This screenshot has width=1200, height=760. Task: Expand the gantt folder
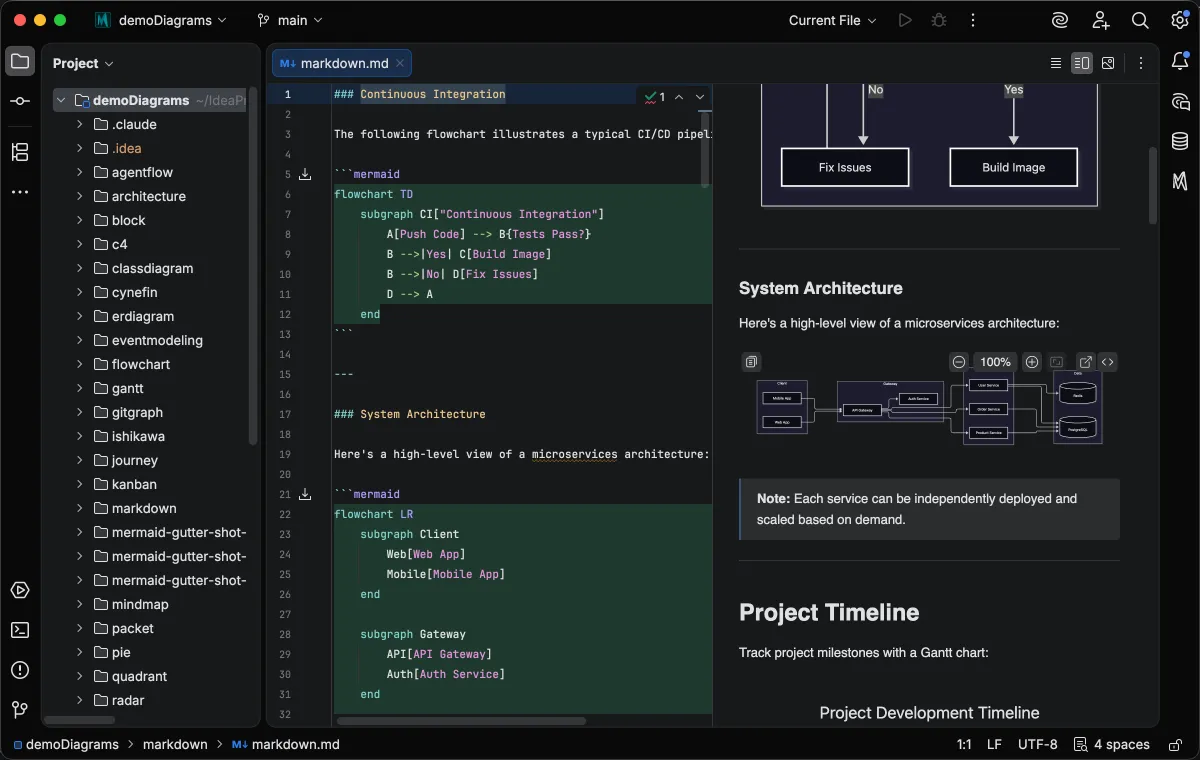[80, 388]
